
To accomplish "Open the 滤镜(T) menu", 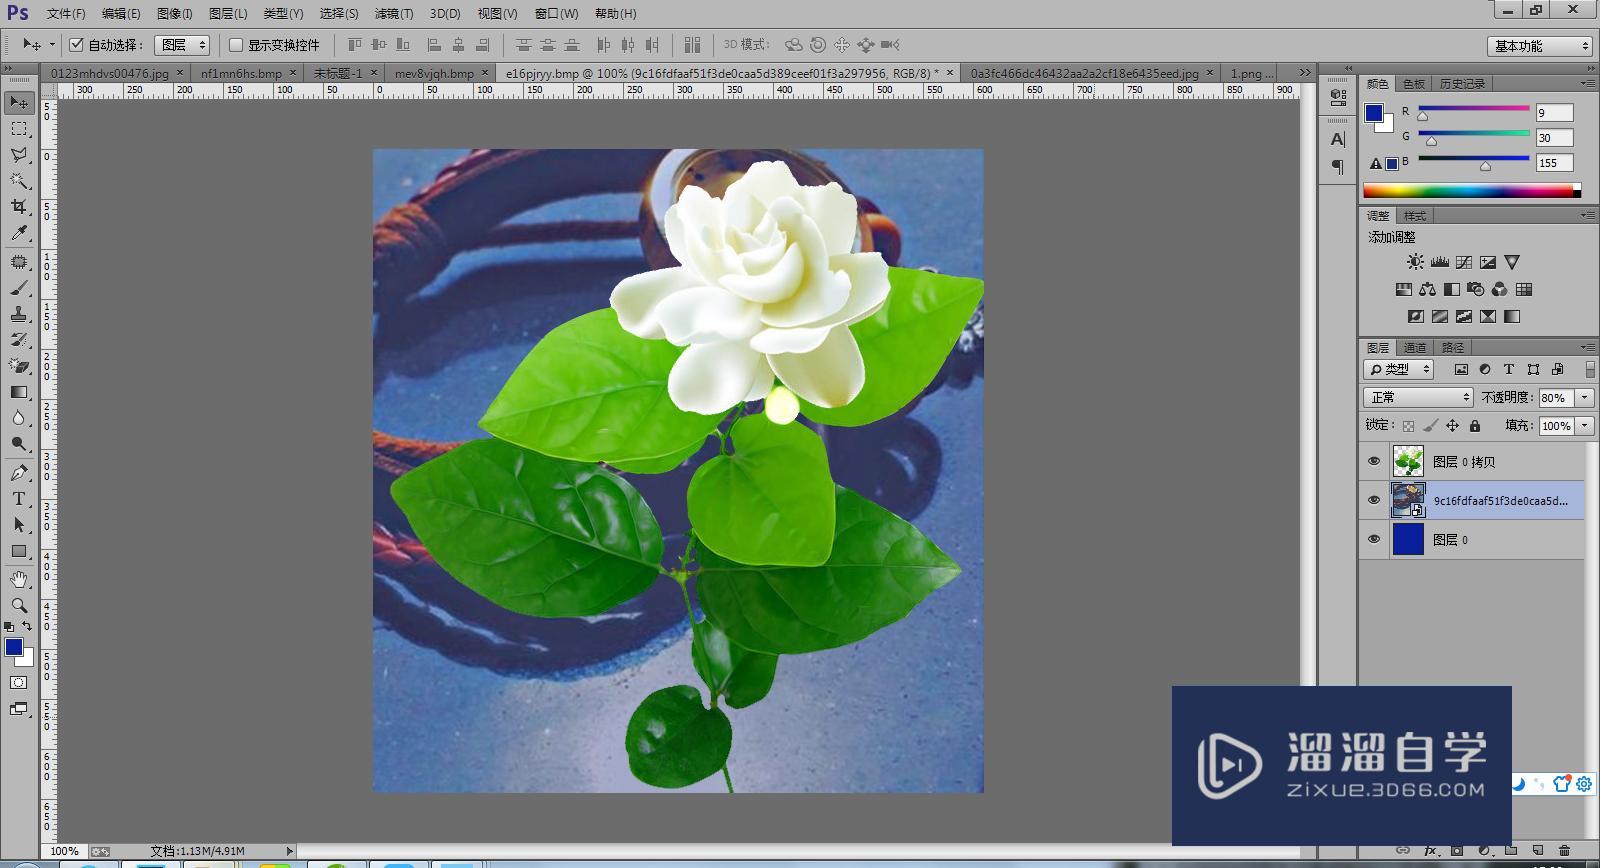I will 393,14.
